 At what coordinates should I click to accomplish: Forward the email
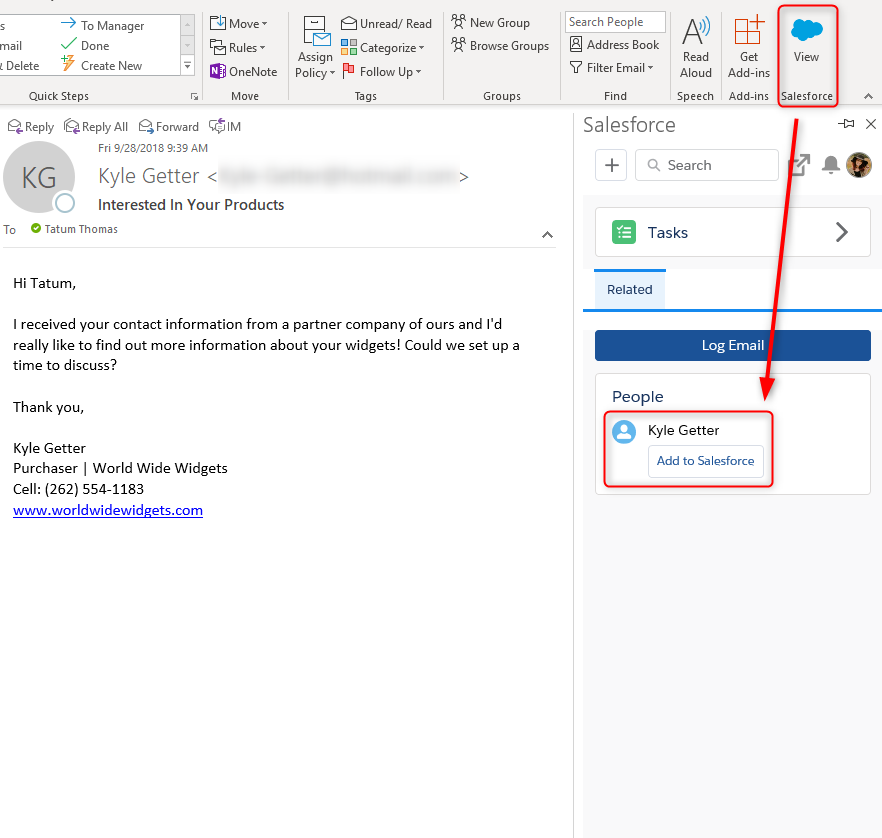(x=169, y=127)
